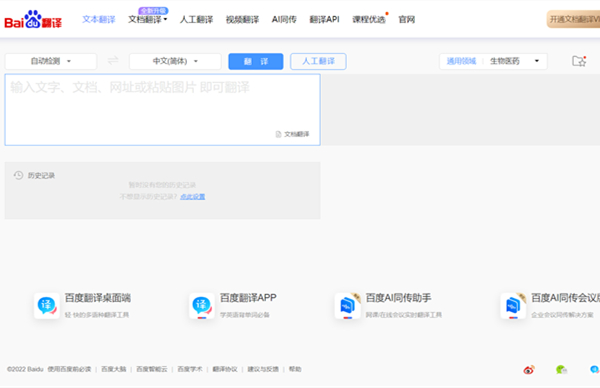Click the 历史记录 label
Image resolution: width=600 pixels, height=388 pixels.
point(41,176)
